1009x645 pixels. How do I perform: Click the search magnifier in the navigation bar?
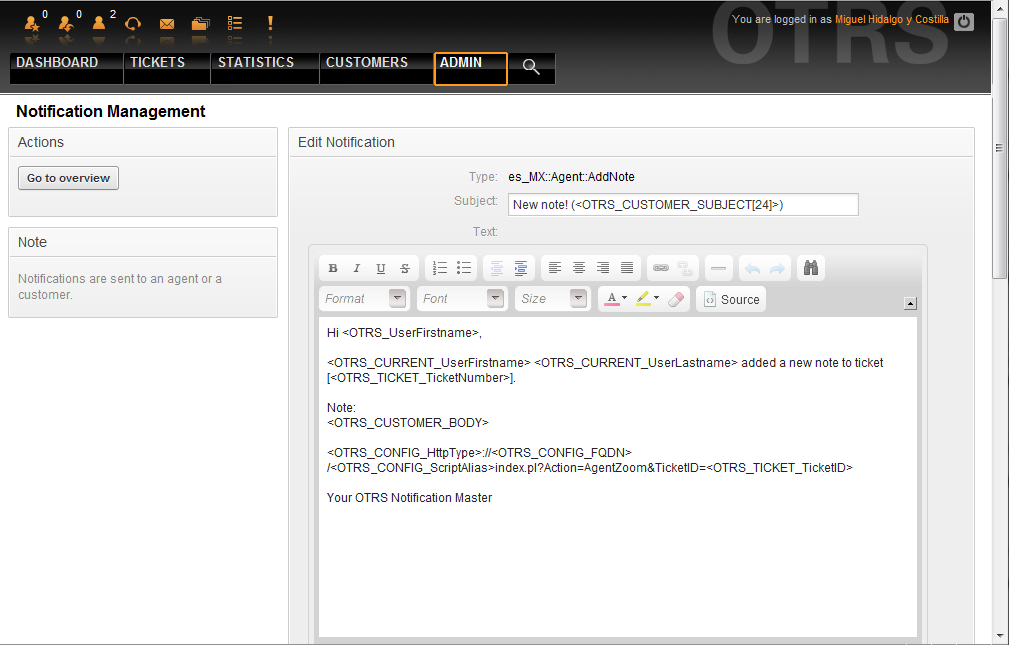coord(531,68)
